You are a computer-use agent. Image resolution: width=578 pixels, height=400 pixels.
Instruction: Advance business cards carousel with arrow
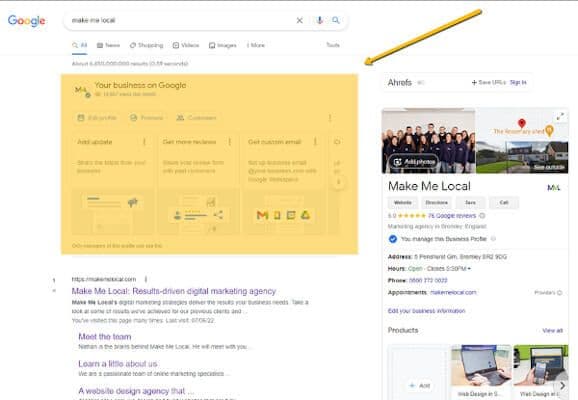click(x=339, y=182)
